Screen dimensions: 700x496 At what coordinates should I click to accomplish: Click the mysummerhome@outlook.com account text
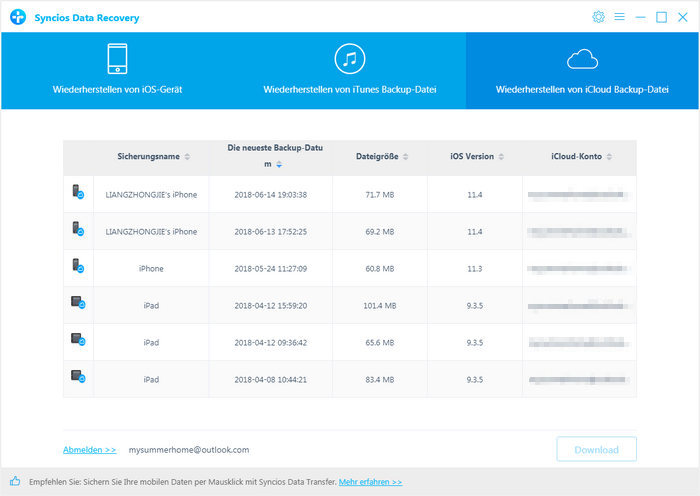[x=189, y=450]
